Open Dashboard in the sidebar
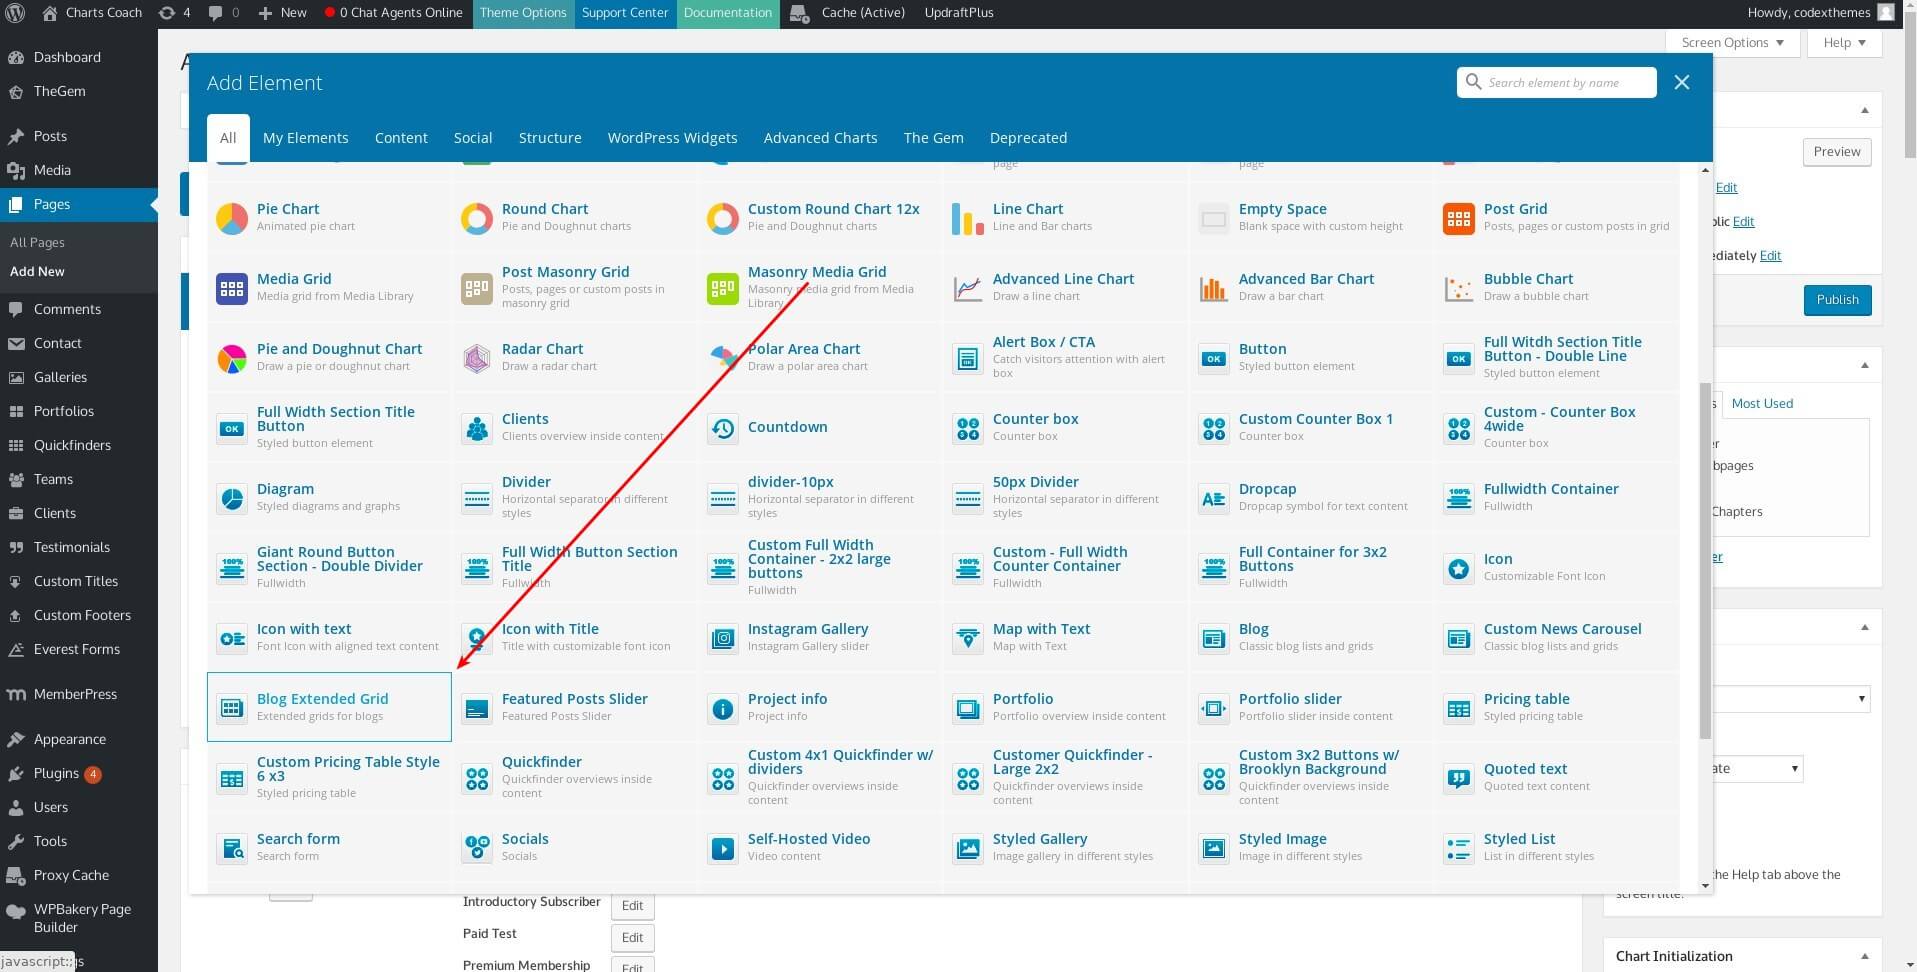The width and height of the screenshot is (1917, 972). (67, 57)
